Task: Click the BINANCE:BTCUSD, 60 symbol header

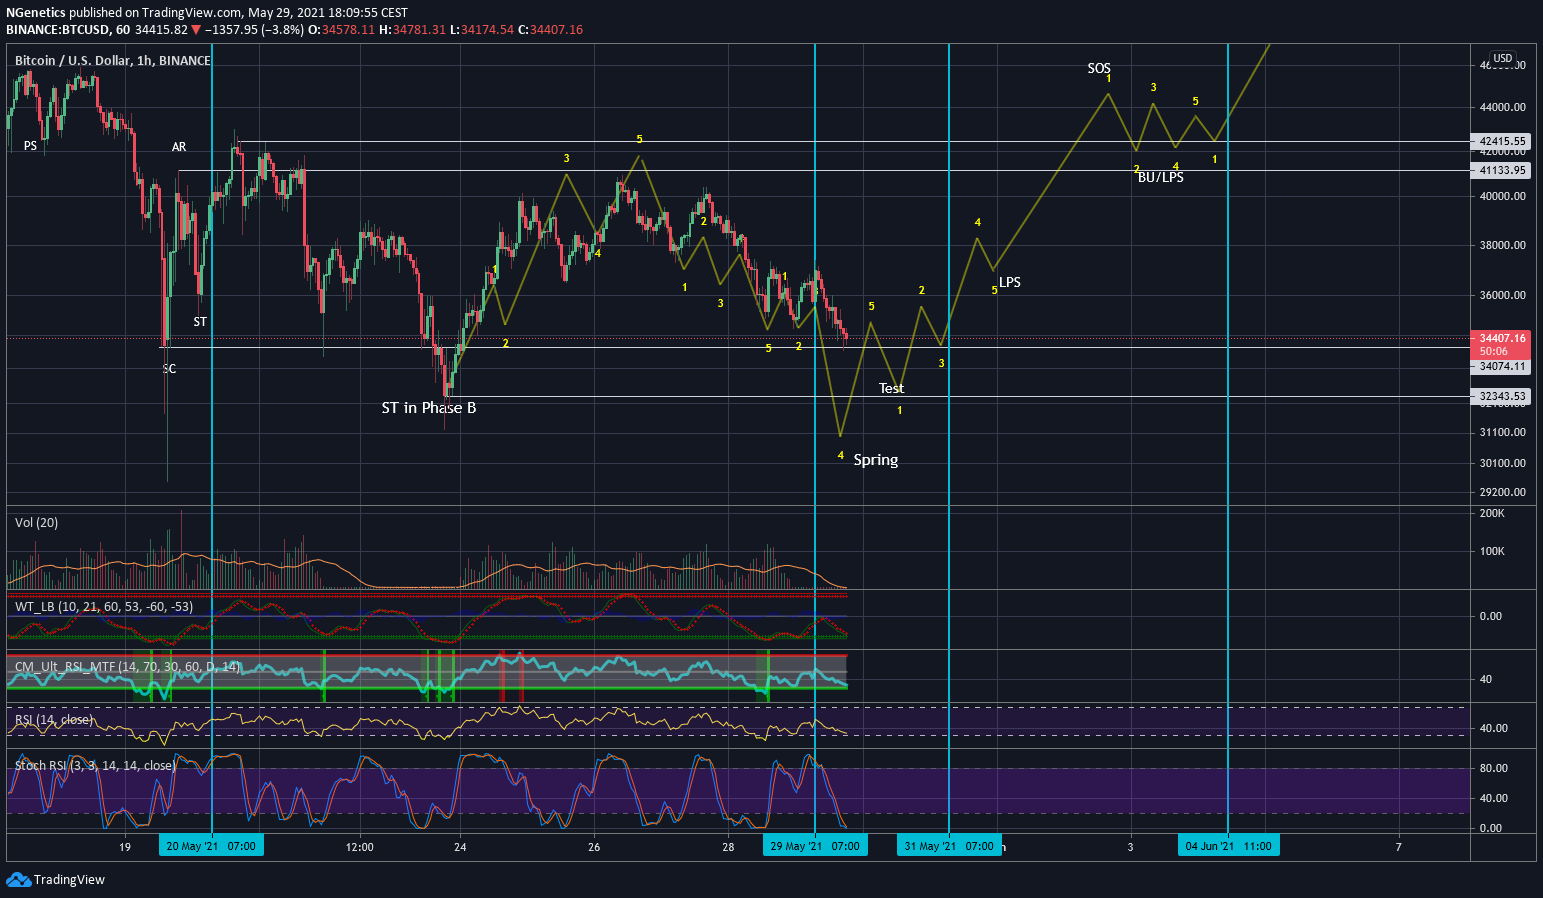Action: pos(68,30)
